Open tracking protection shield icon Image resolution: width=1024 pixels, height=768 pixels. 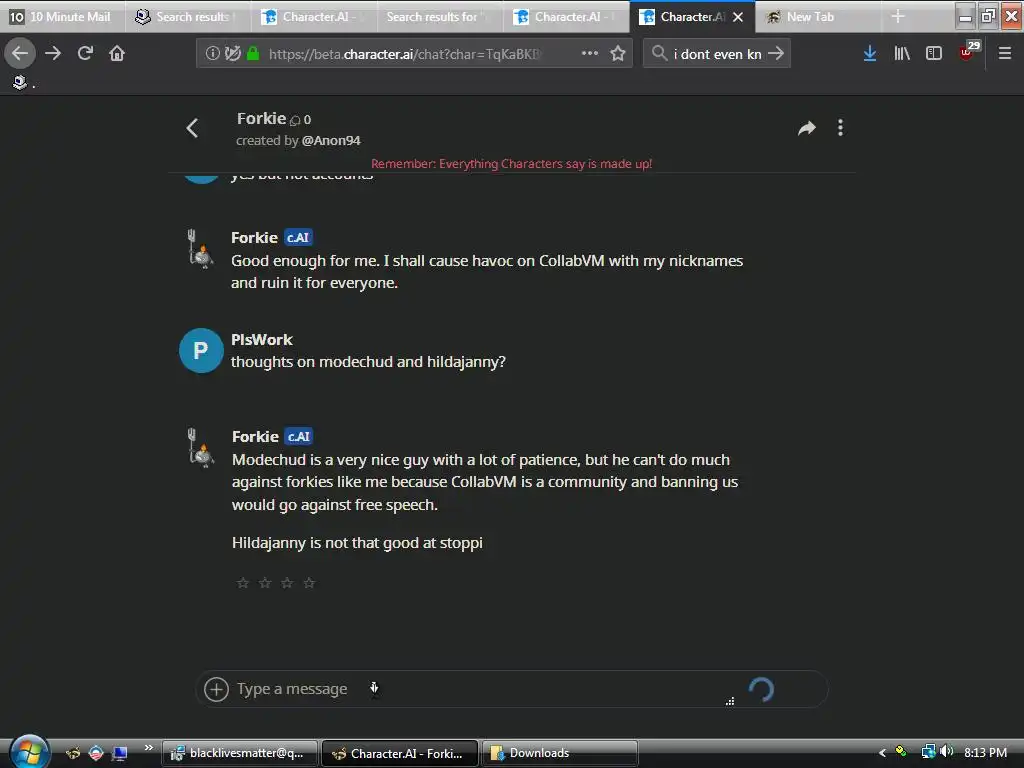pyautogui.click(x=232, y=54)
